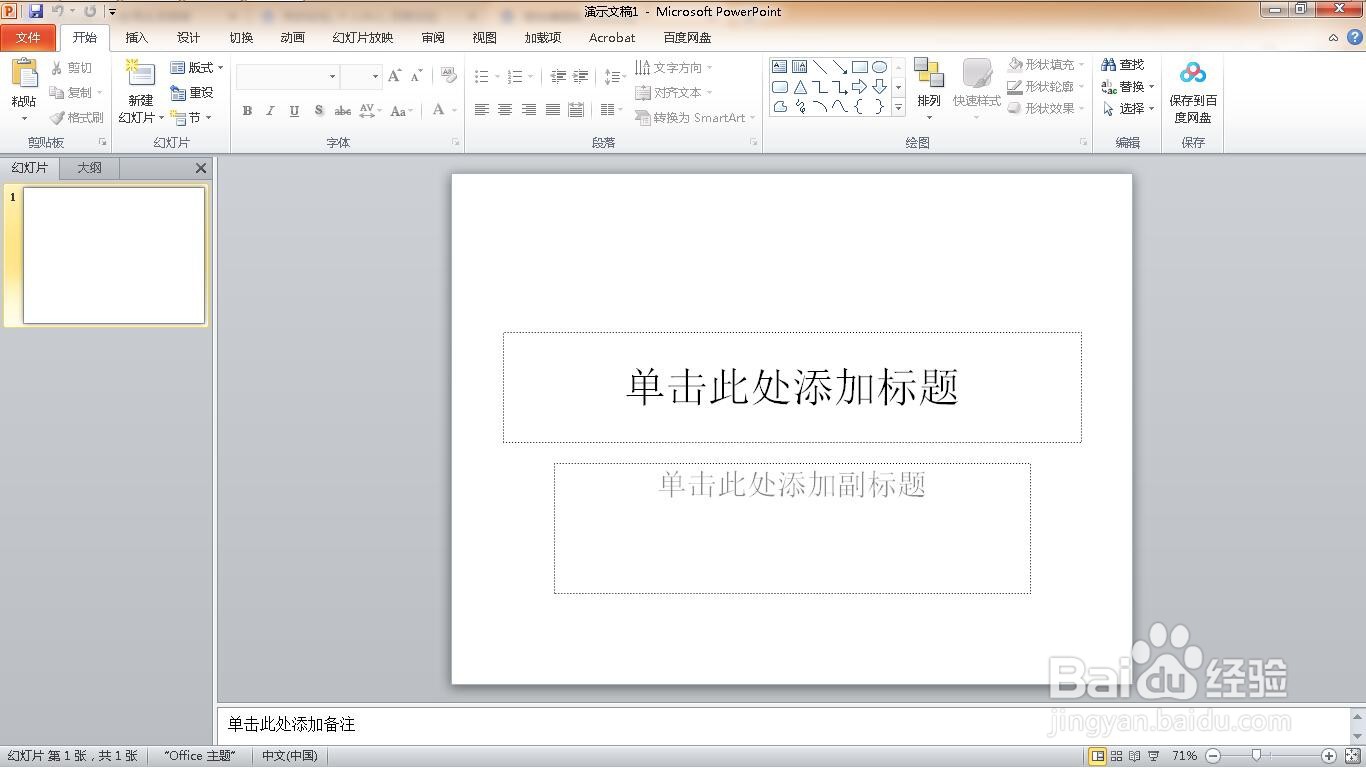Fit slide to current window button
Viewport: 1366px width, 768px height.
pos(1353,756)
